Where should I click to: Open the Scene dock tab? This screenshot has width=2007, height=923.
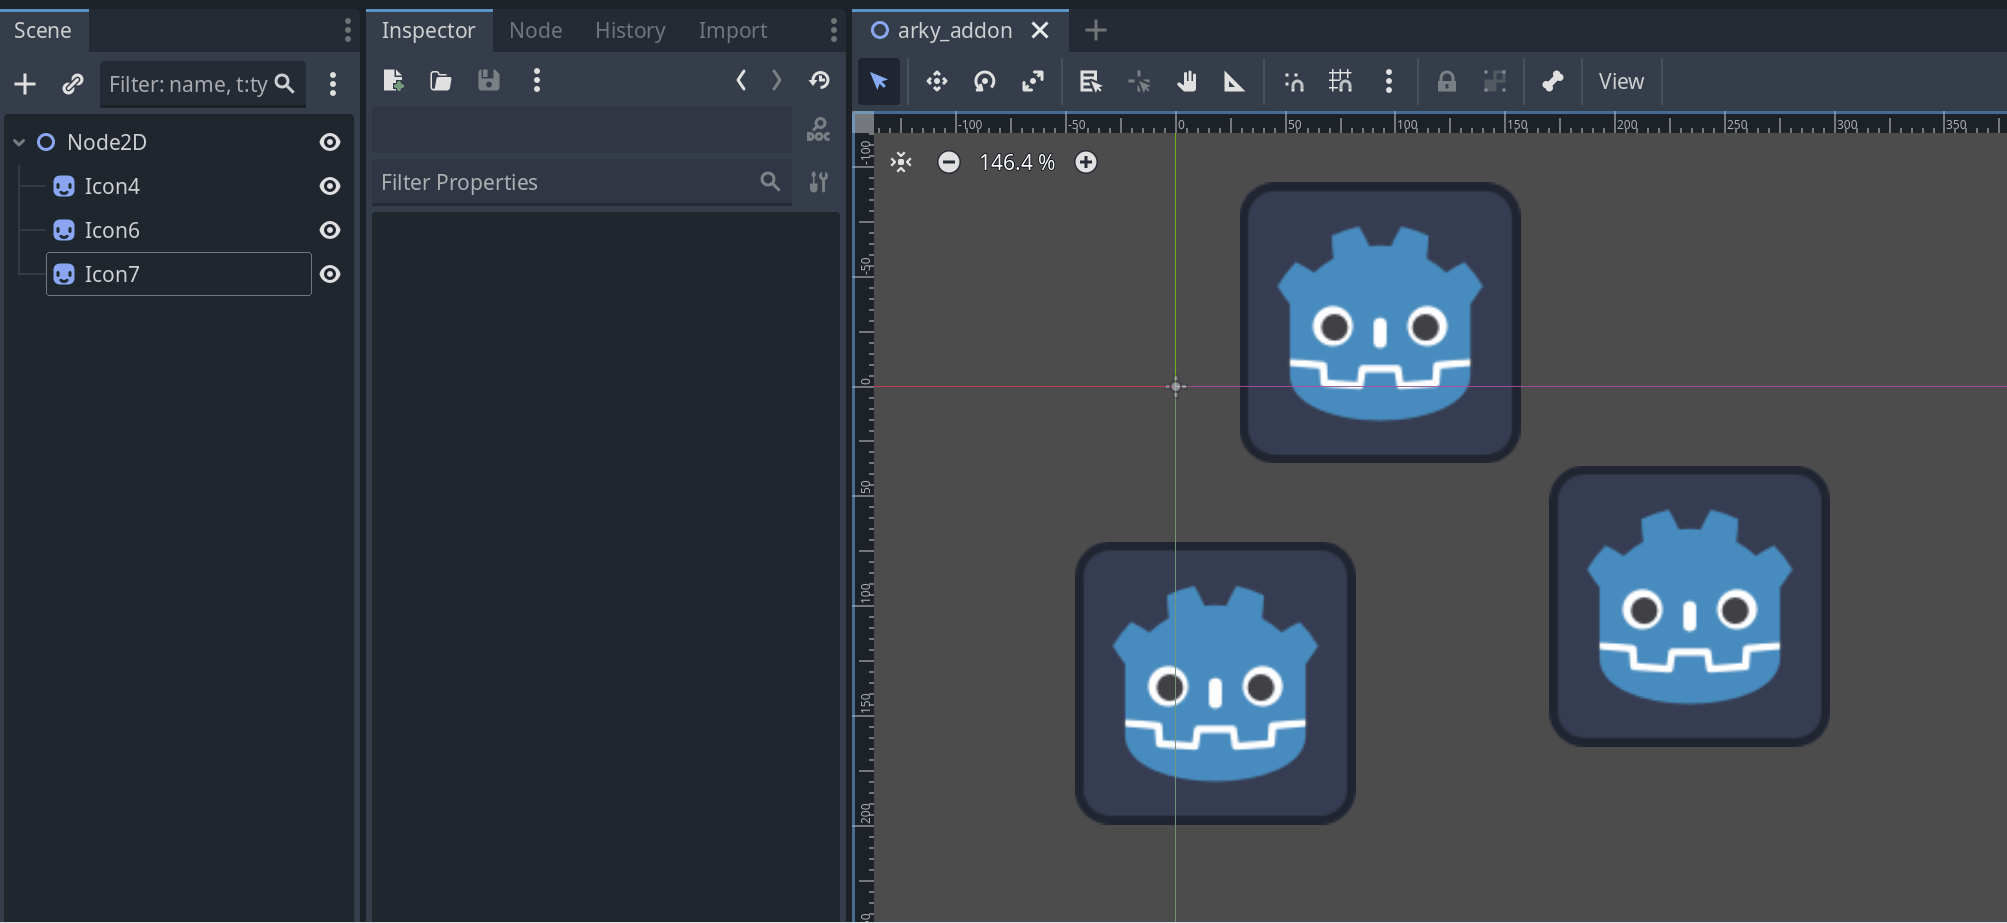43,30
